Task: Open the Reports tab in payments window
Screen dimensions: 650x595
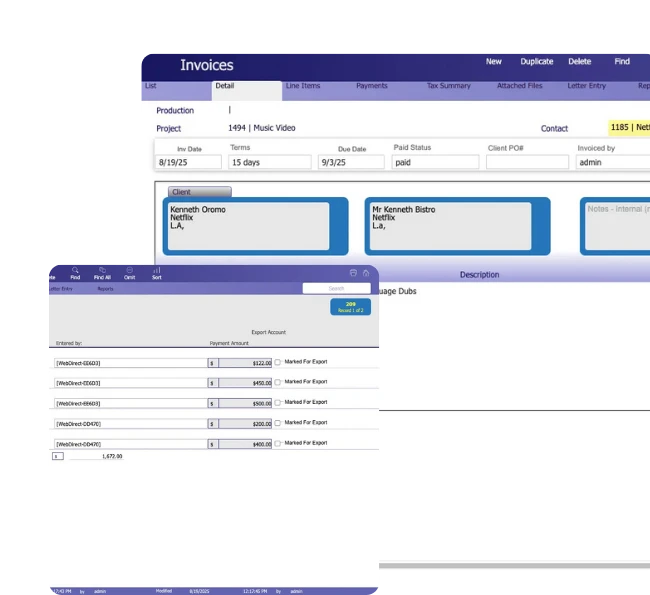Action: (x=105, y=289)
